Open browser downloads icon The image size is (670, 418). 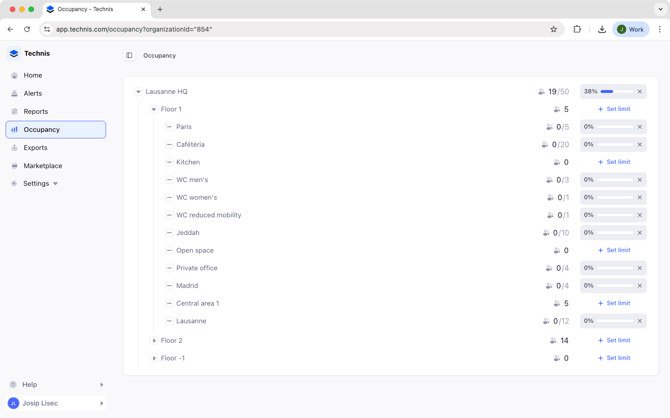click(601, 29)
